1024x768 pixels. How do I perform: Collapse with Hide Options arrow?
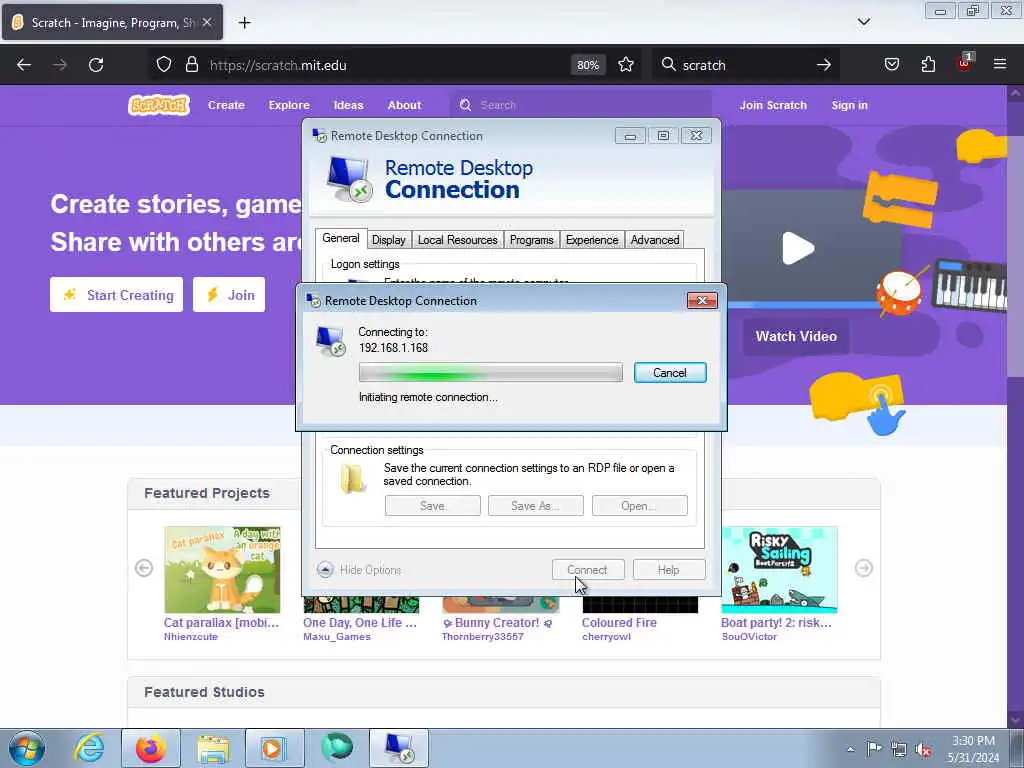[x=325, y=569]
